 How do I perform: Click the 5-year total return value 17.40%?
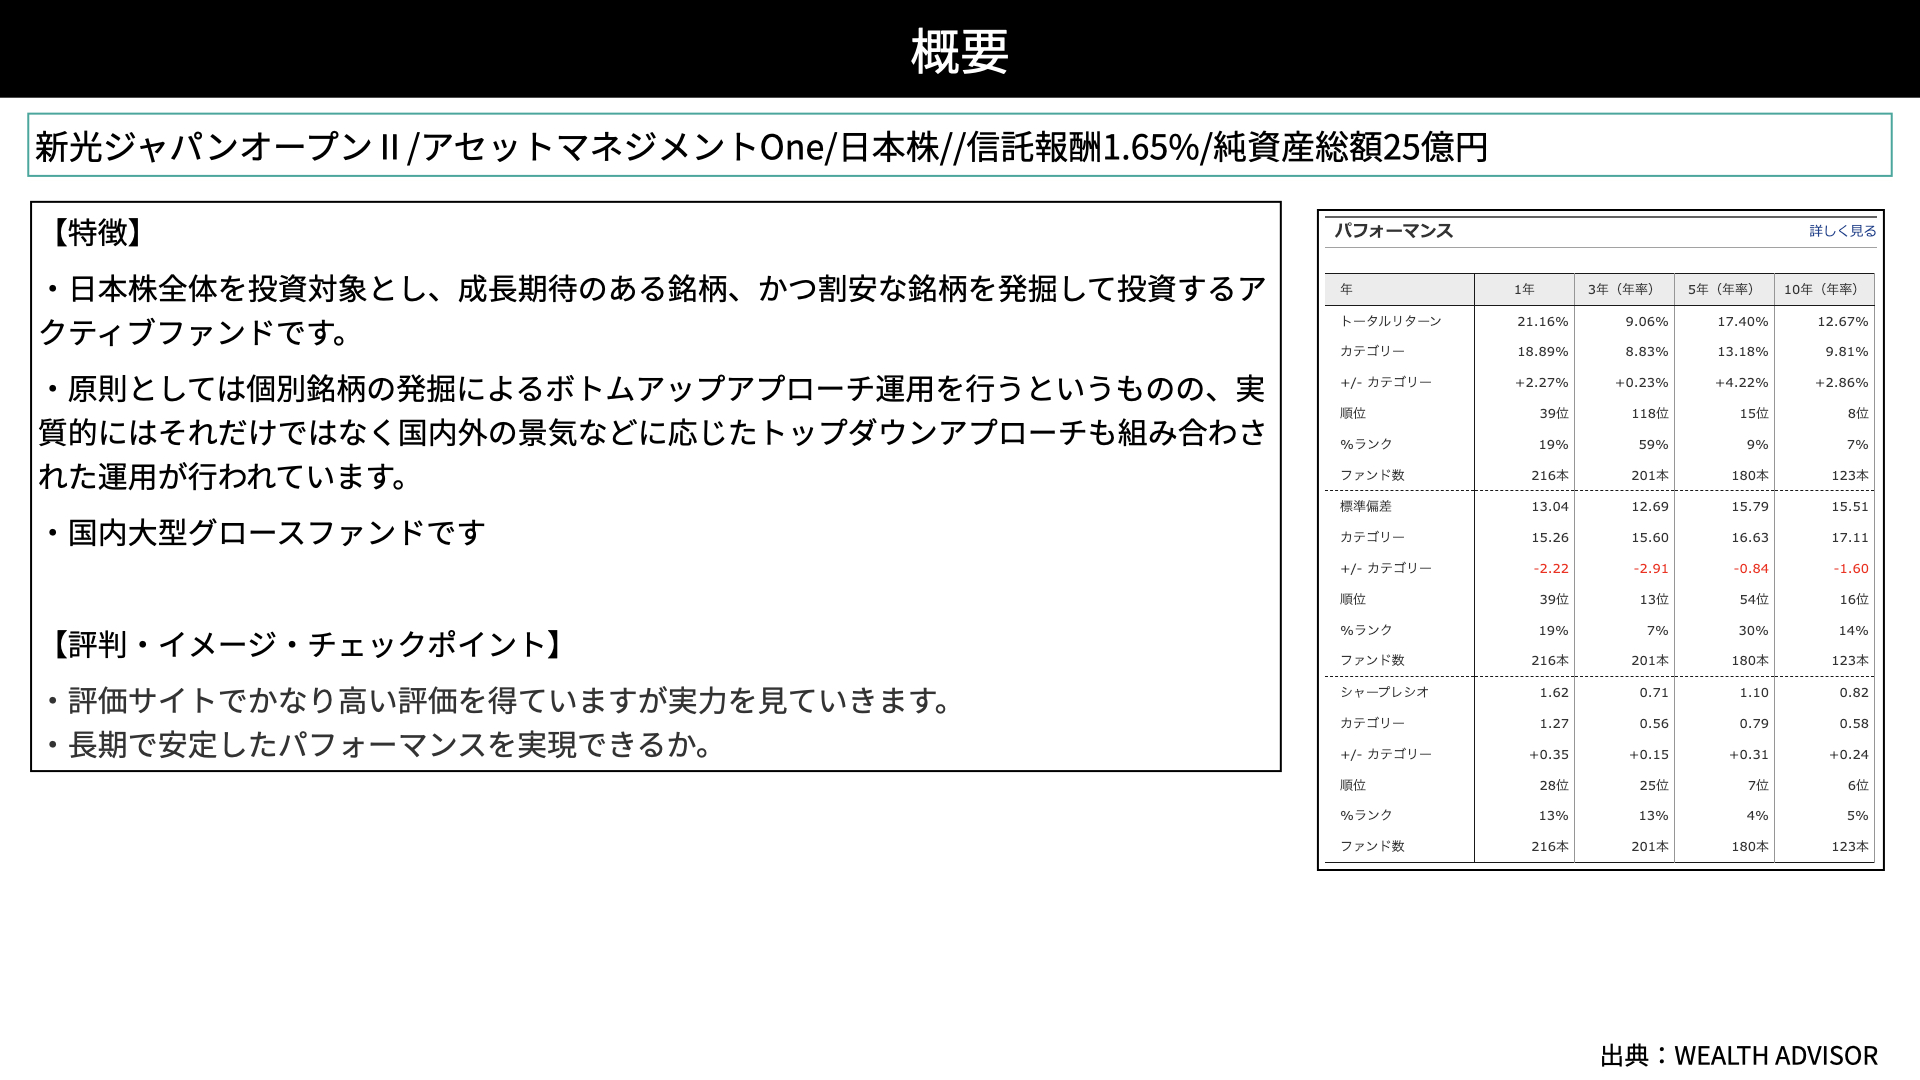coord(1743,322)
